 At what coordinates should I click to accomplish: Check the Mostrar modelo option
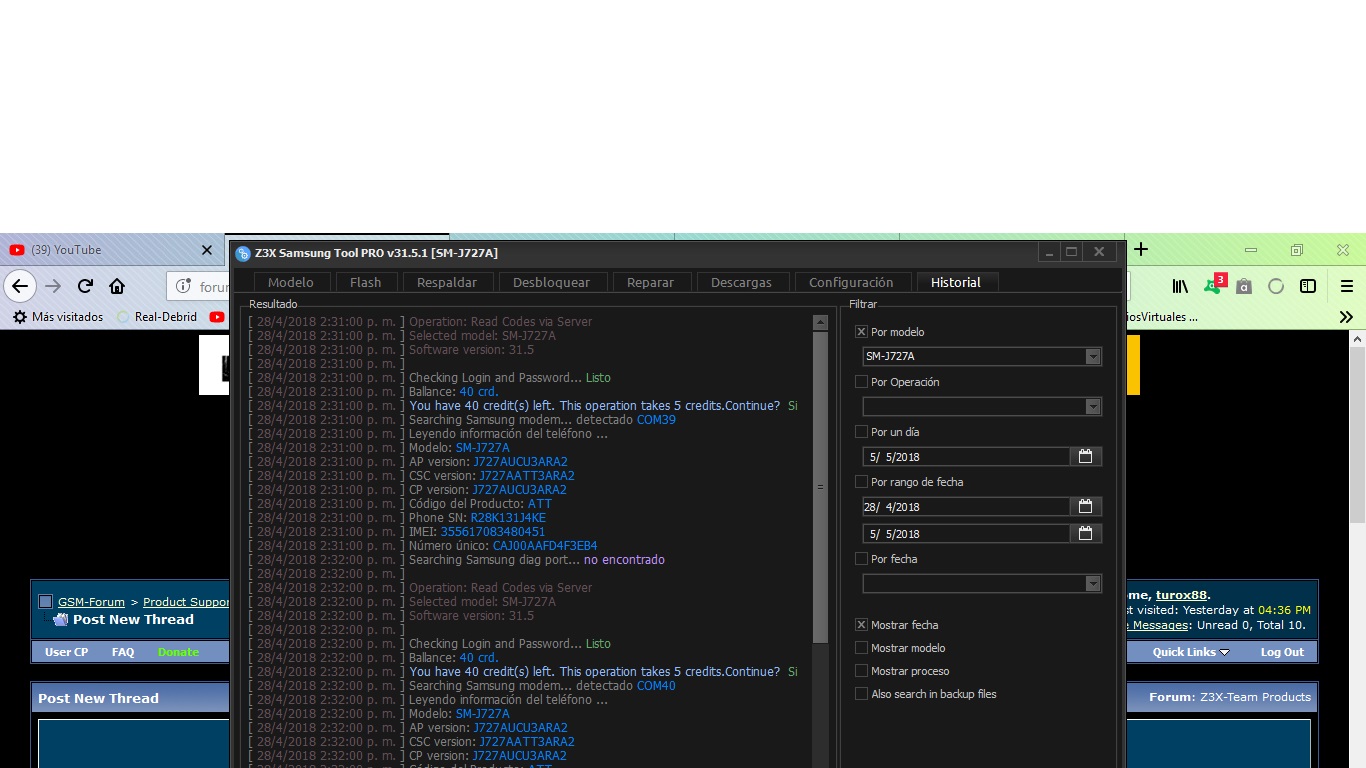pos(861,648)
